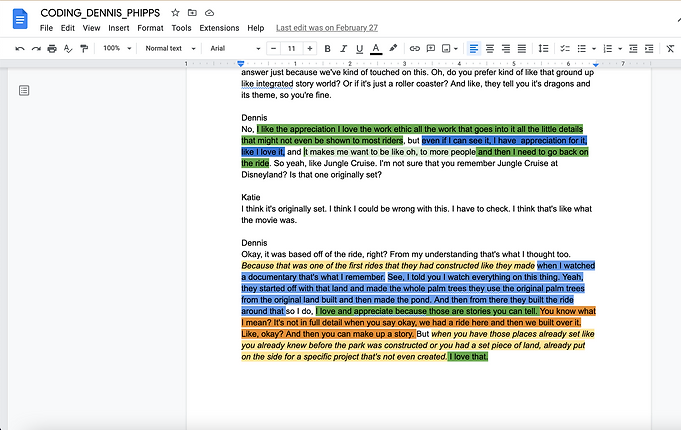Redo the last action
681x430 pixels.
[x=36, y=49]
